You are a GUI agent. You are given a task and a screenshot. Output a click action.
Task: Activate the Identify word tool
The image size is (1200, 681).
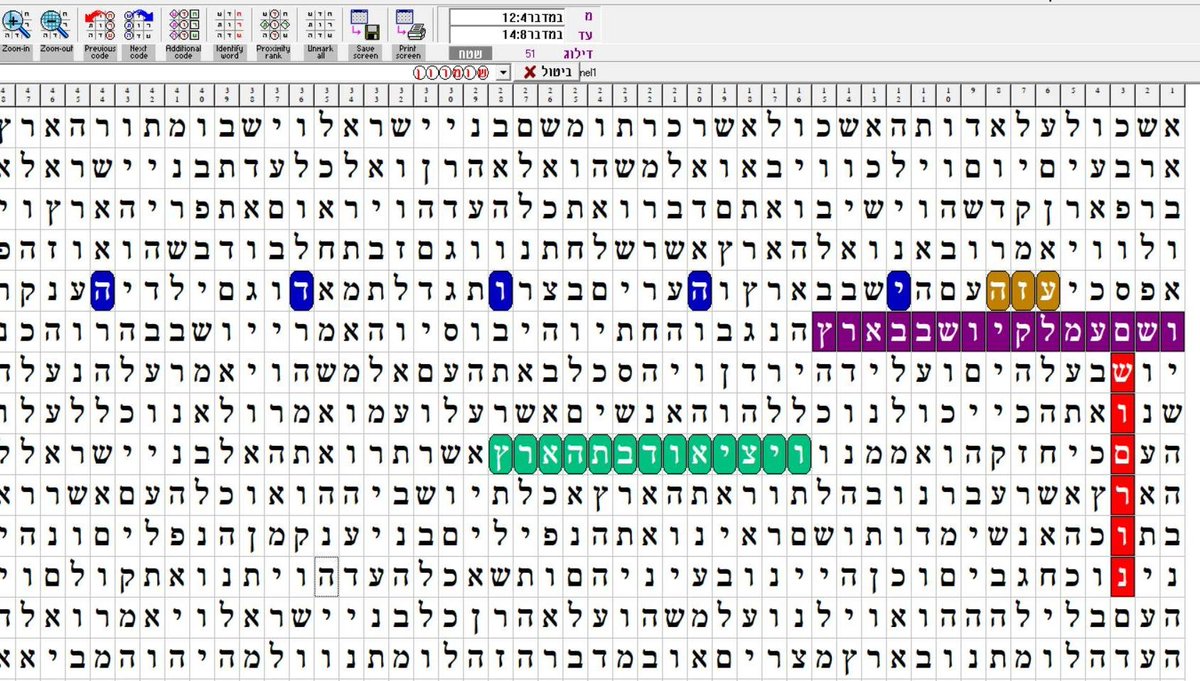tap(228, 30)
